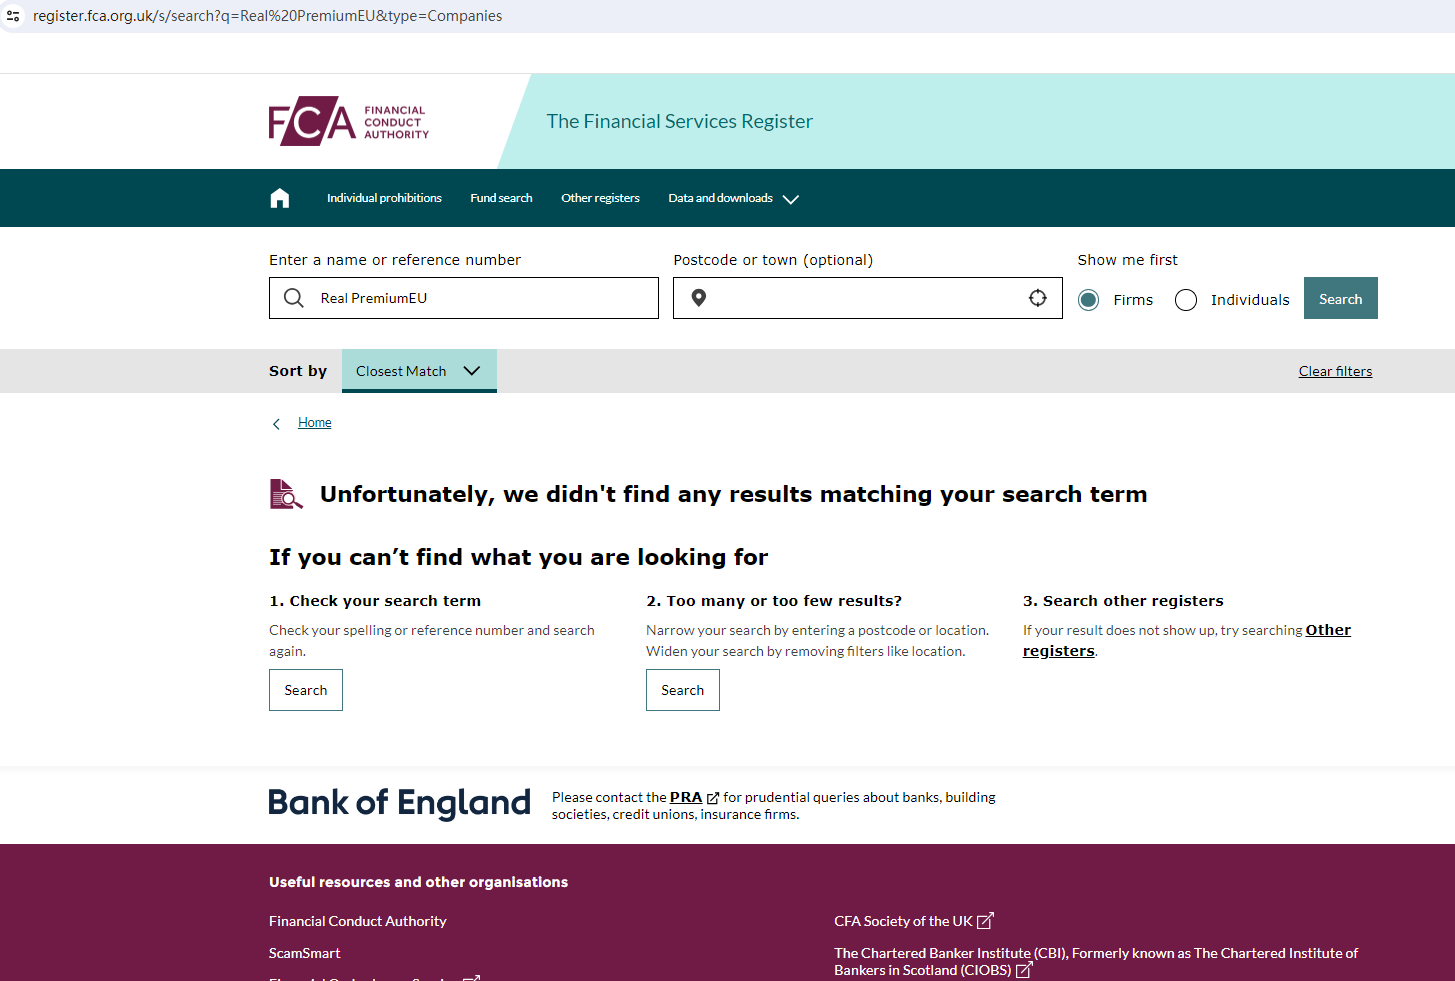
Task: Click the FCA logo
Action: click(348, 121)
